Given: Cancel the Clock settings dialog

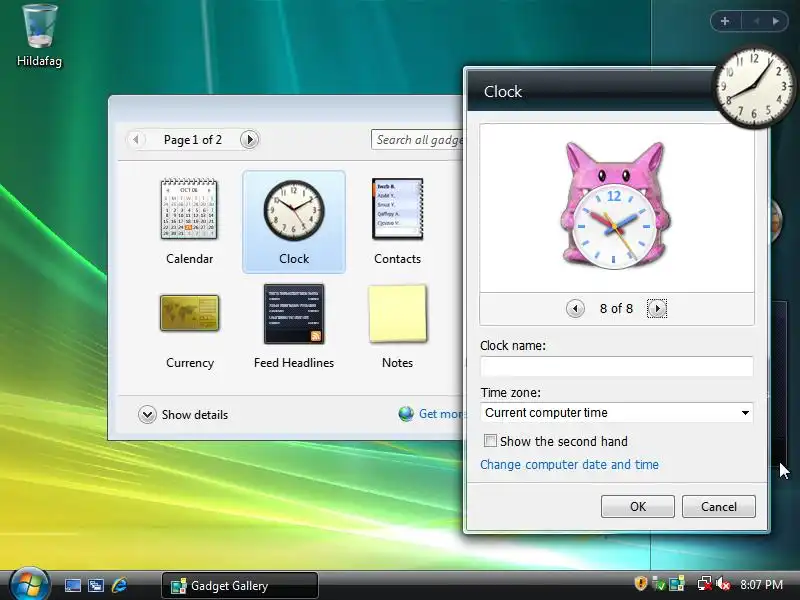Looking at the screenshot, I should [x=718, y=507].
